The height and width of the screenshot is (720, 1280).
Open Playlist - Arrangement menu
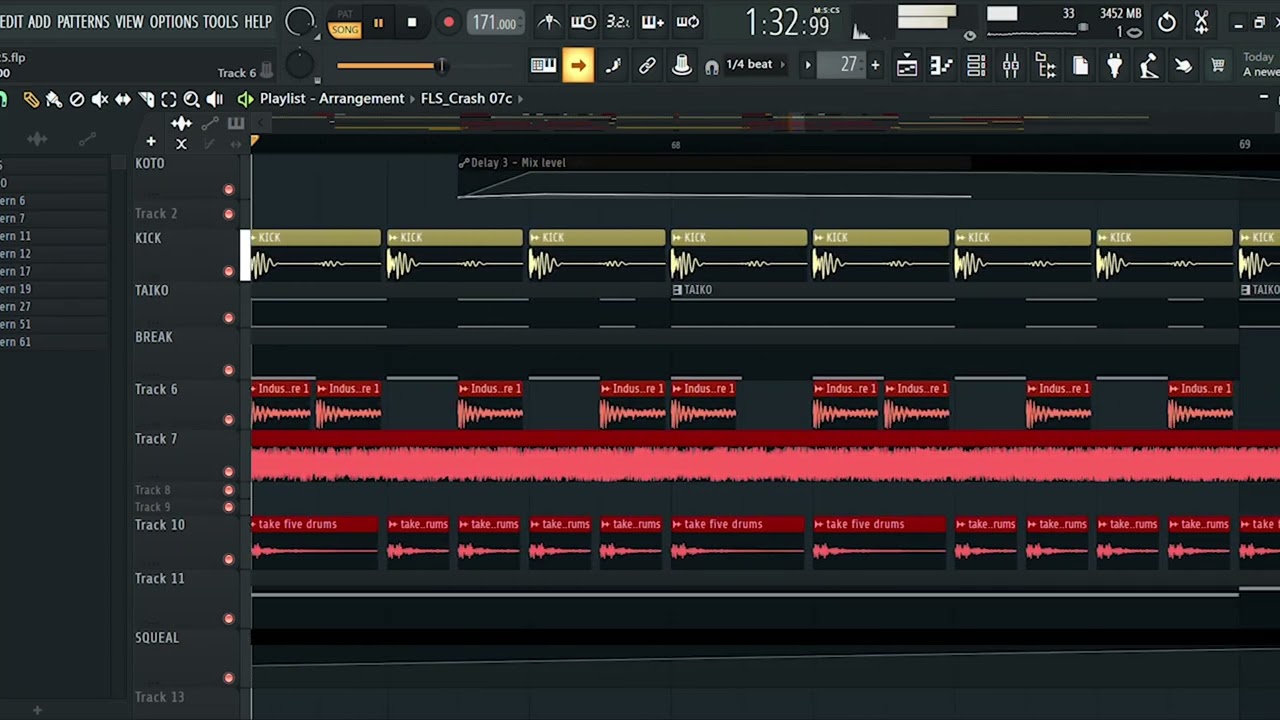332,98
